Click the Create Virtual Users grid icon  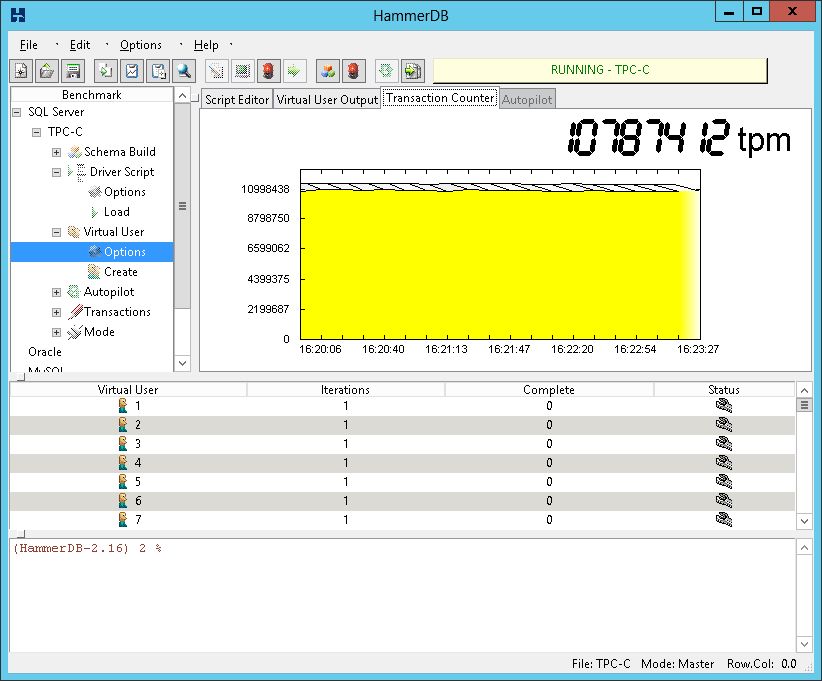[243, 71]
